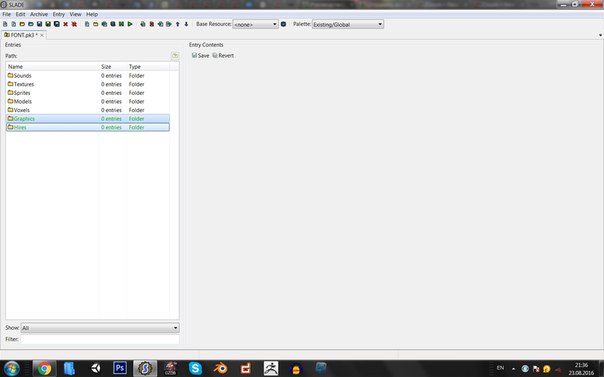The image size is (604, 377).
Task: Move entry up with the up arrow icon
Action: pyautogui.click(x=178, y=24)
